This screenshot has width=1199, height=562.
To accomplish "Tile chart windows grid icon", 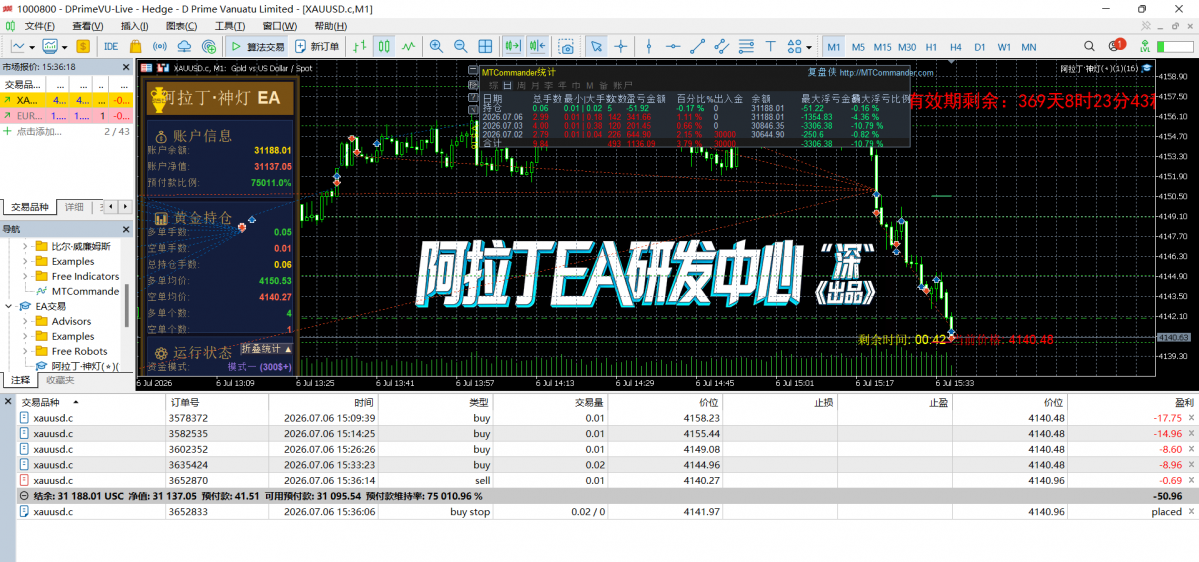I will (485, 46).
